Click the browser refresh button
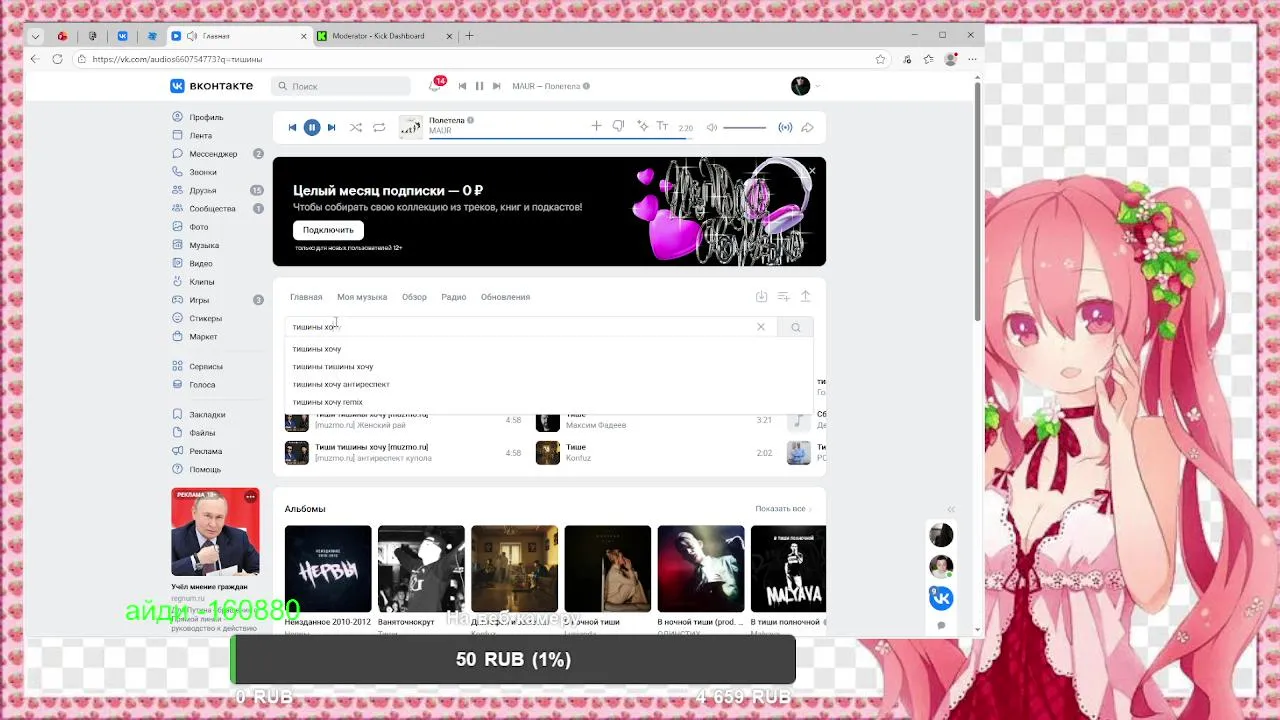The image size is (1280, 720). point(57,59)
